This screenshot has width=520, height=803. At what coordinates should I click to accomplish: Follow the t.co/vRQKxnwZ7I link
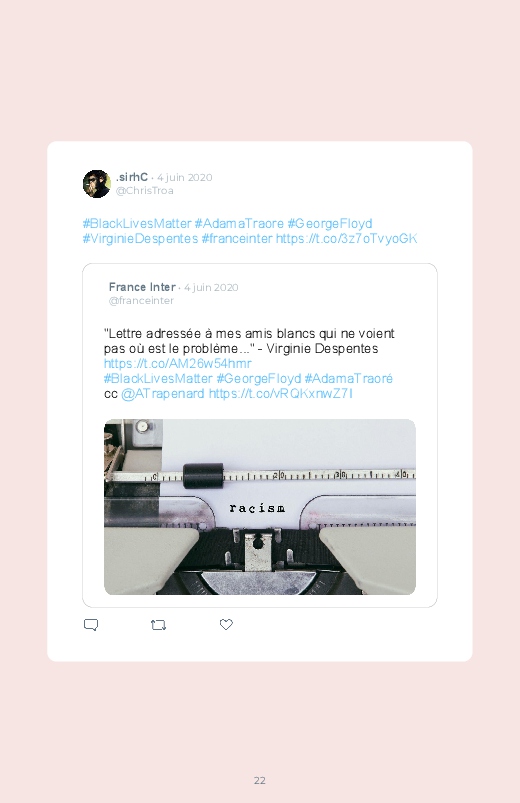point(281,394)
